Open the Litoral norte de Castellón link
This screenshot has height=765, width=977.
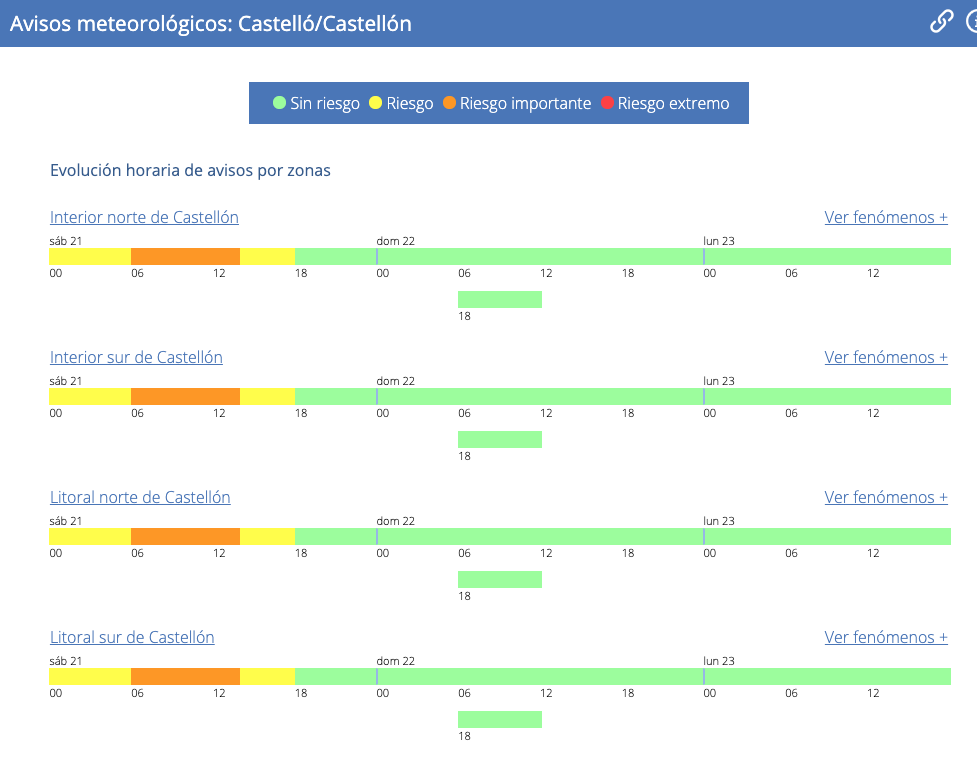pyautogui.click(x=140, y=497)
